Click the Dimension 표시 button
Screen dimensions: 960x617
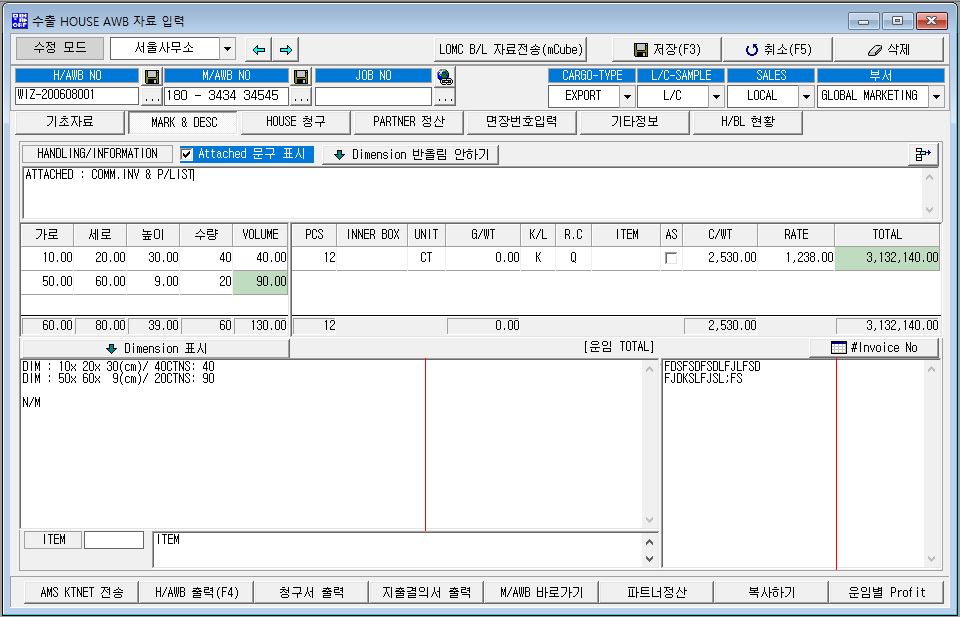(x=156, y=348)
